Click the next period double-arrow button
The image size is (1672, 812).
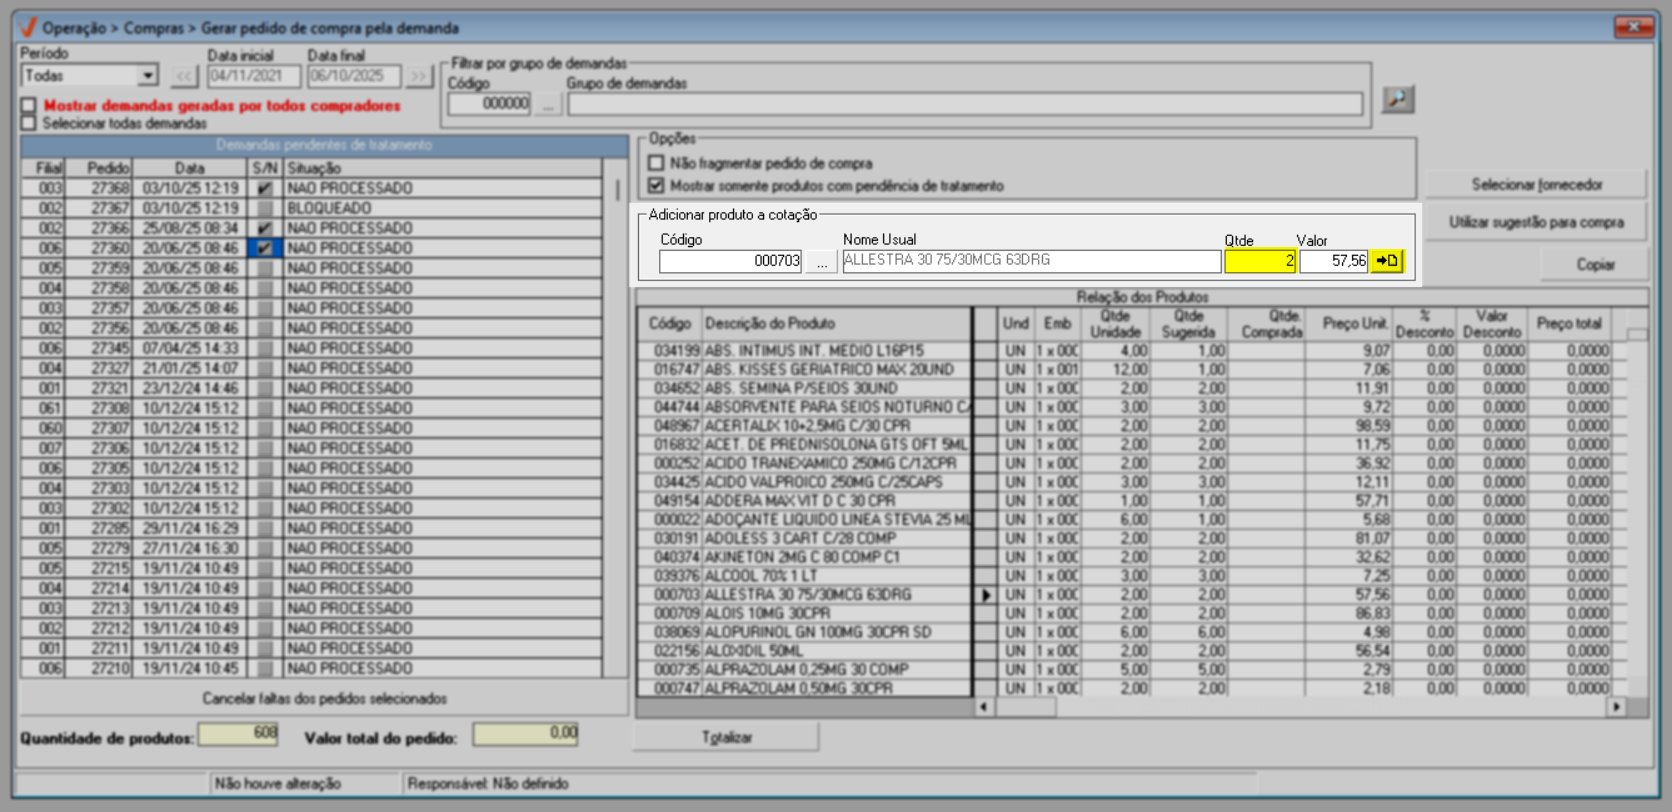point(418,76)
